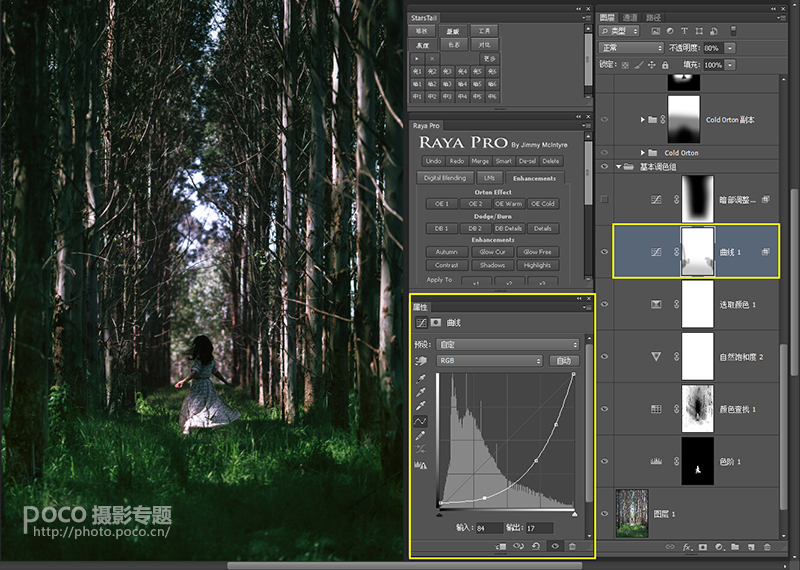Switch to the 通道 Channels tab
Image resolution: width=800 pixels, height=570 pixels.
630,17
